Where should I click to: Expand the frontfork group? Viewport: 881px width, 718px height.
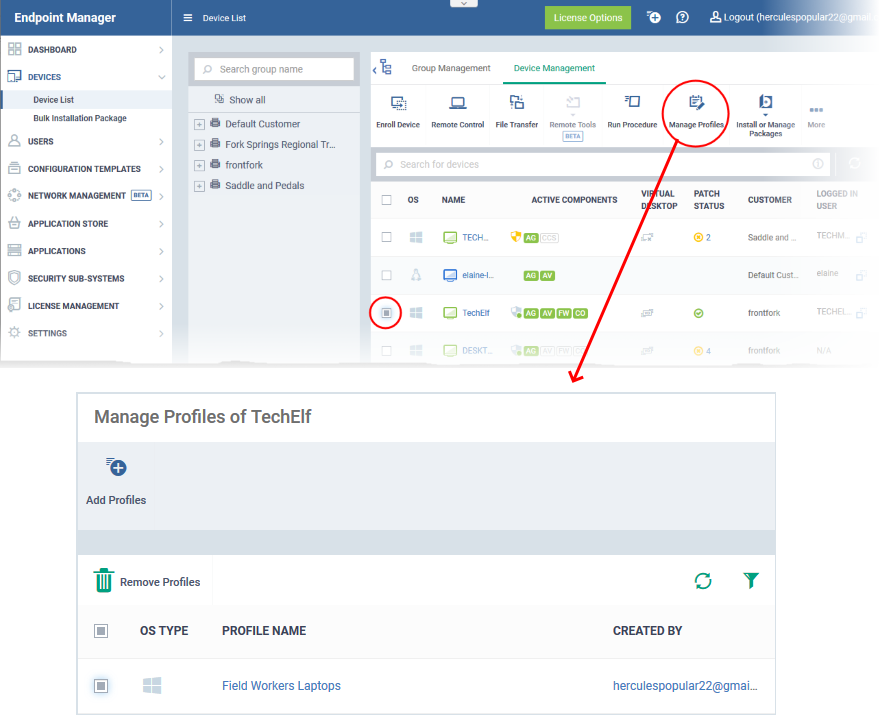pyautogui.click(x=199, y=165)
